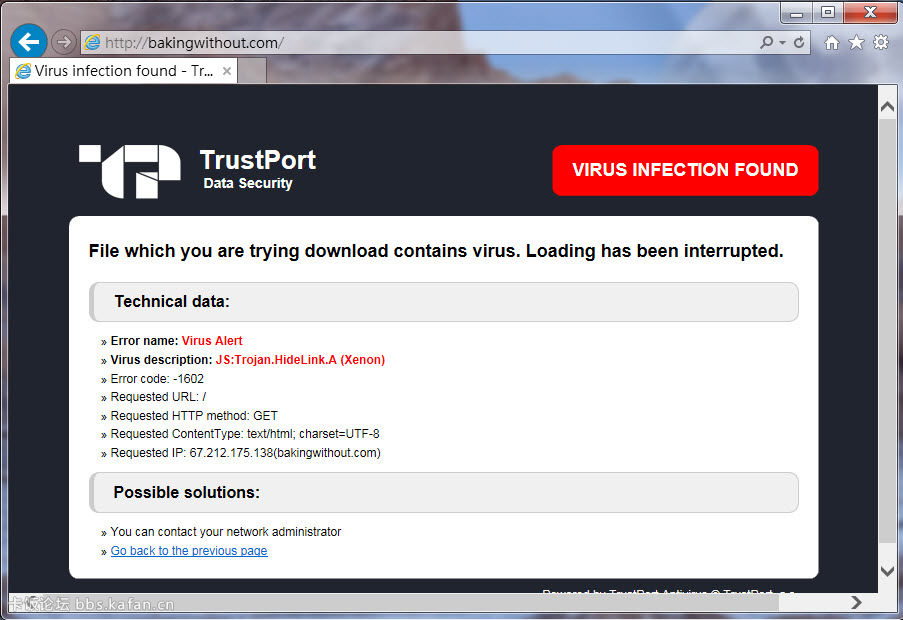Click the Internet Explorer icon in address bar

tap(92, 43)
